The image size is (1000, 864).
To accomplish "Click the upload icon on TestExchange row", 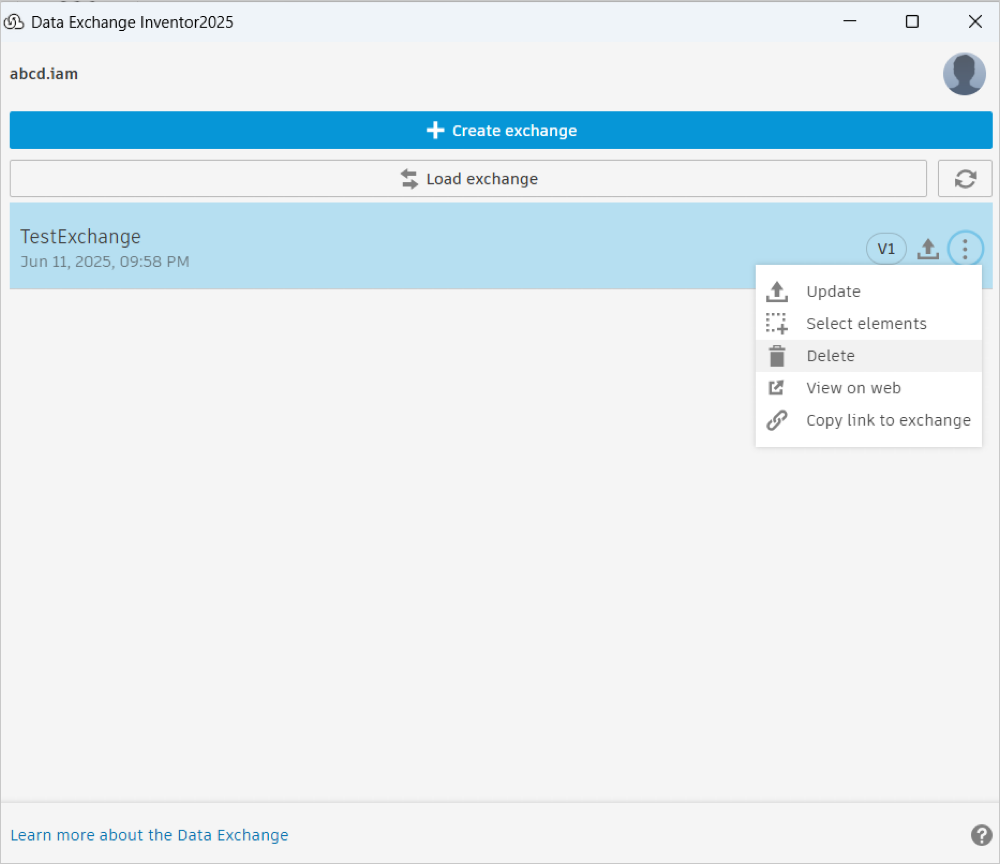I will (x=928, y=249).
